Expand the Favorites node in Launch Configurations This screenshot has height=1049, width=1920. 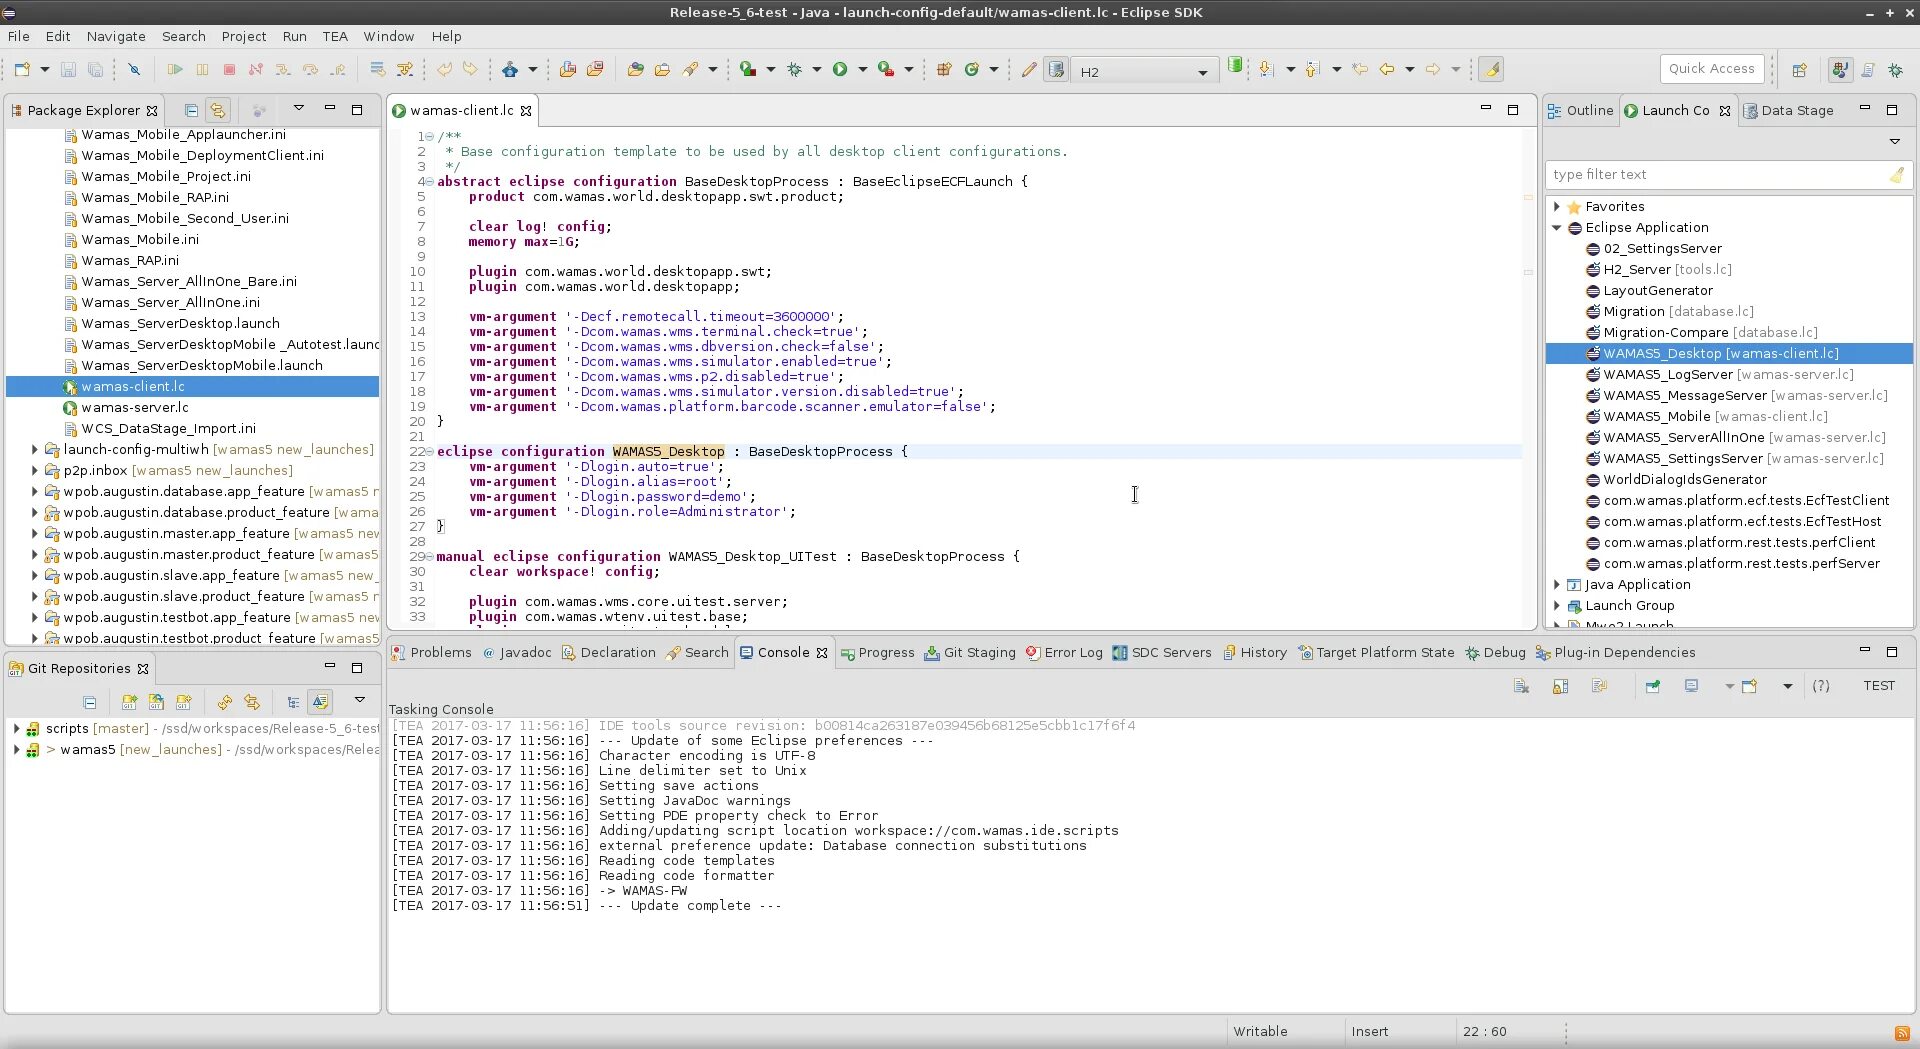(x=1556, y=207)
